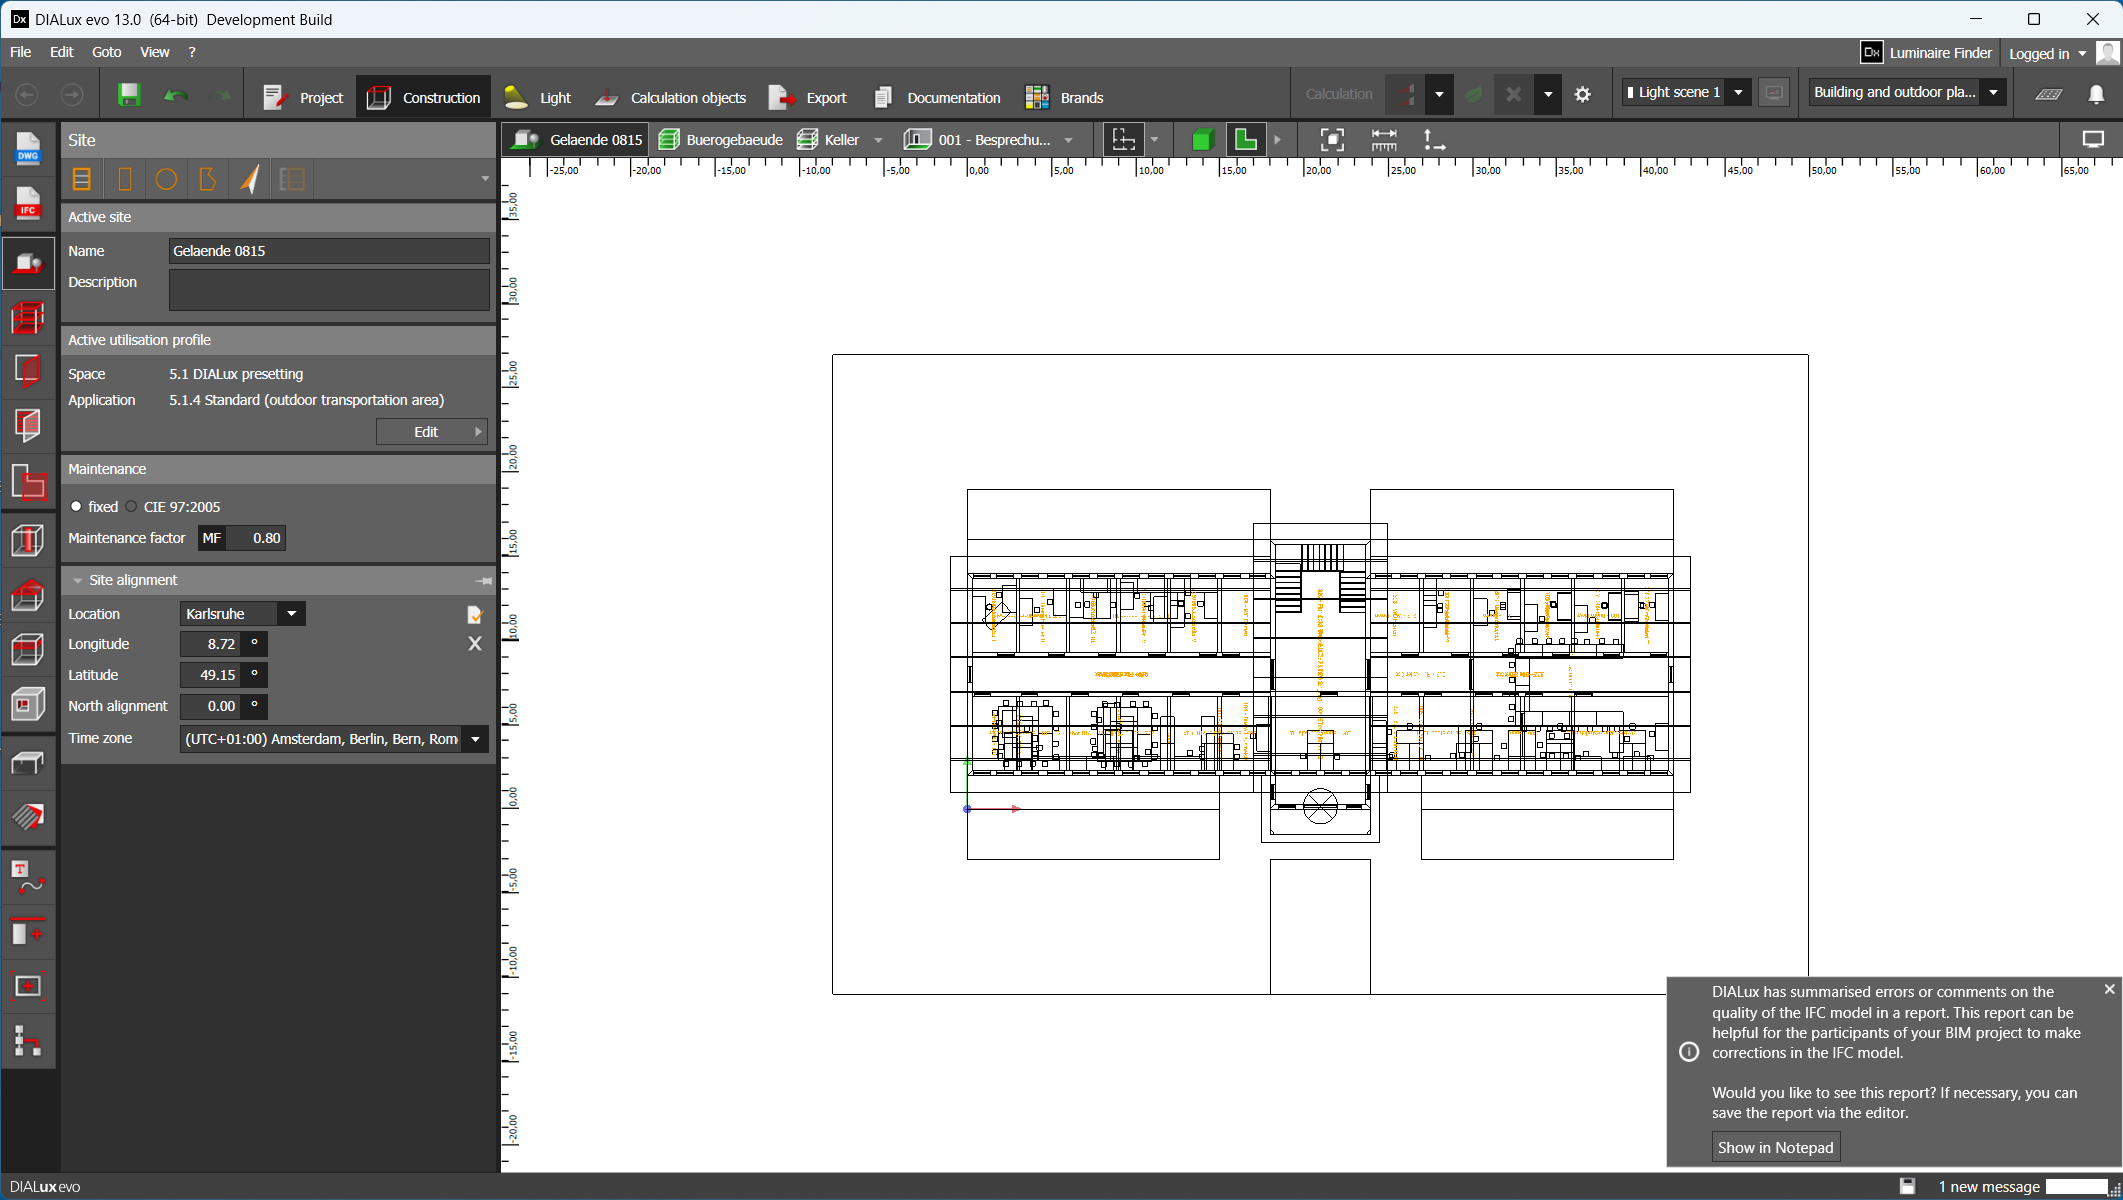Image resolution: width=2123 pixels, height=1200 pixels.
Task: Open the Goto menu
Action: point(106,52)
